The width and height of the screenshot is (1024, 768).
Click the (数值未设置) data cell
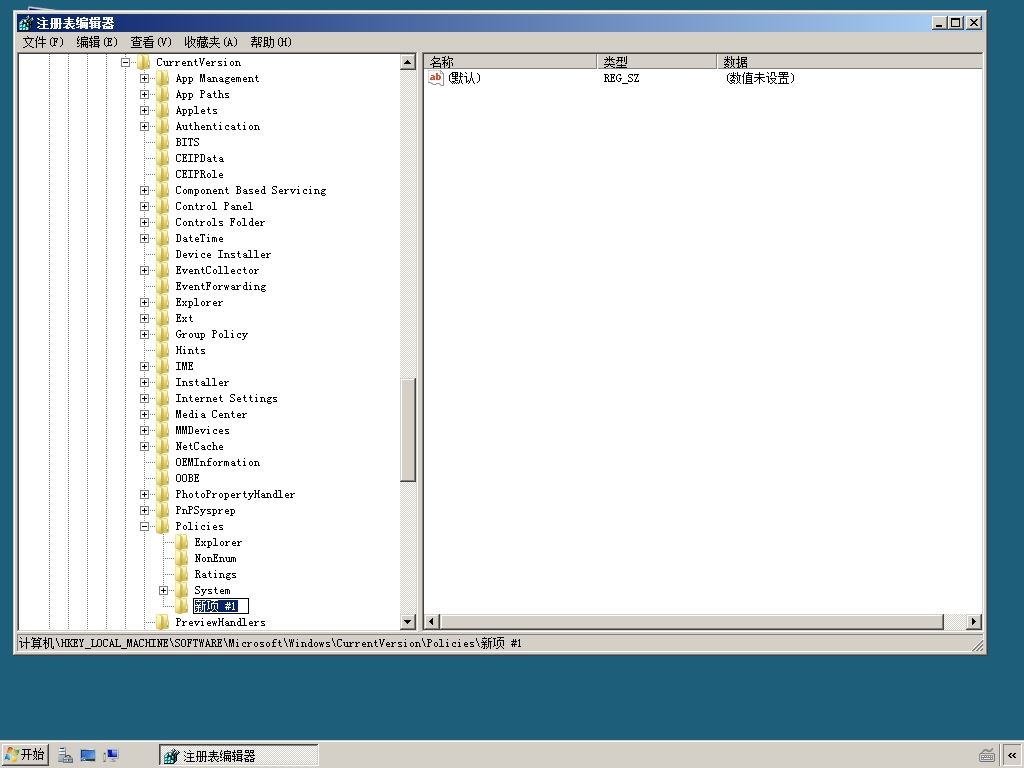tap(760, 78)
